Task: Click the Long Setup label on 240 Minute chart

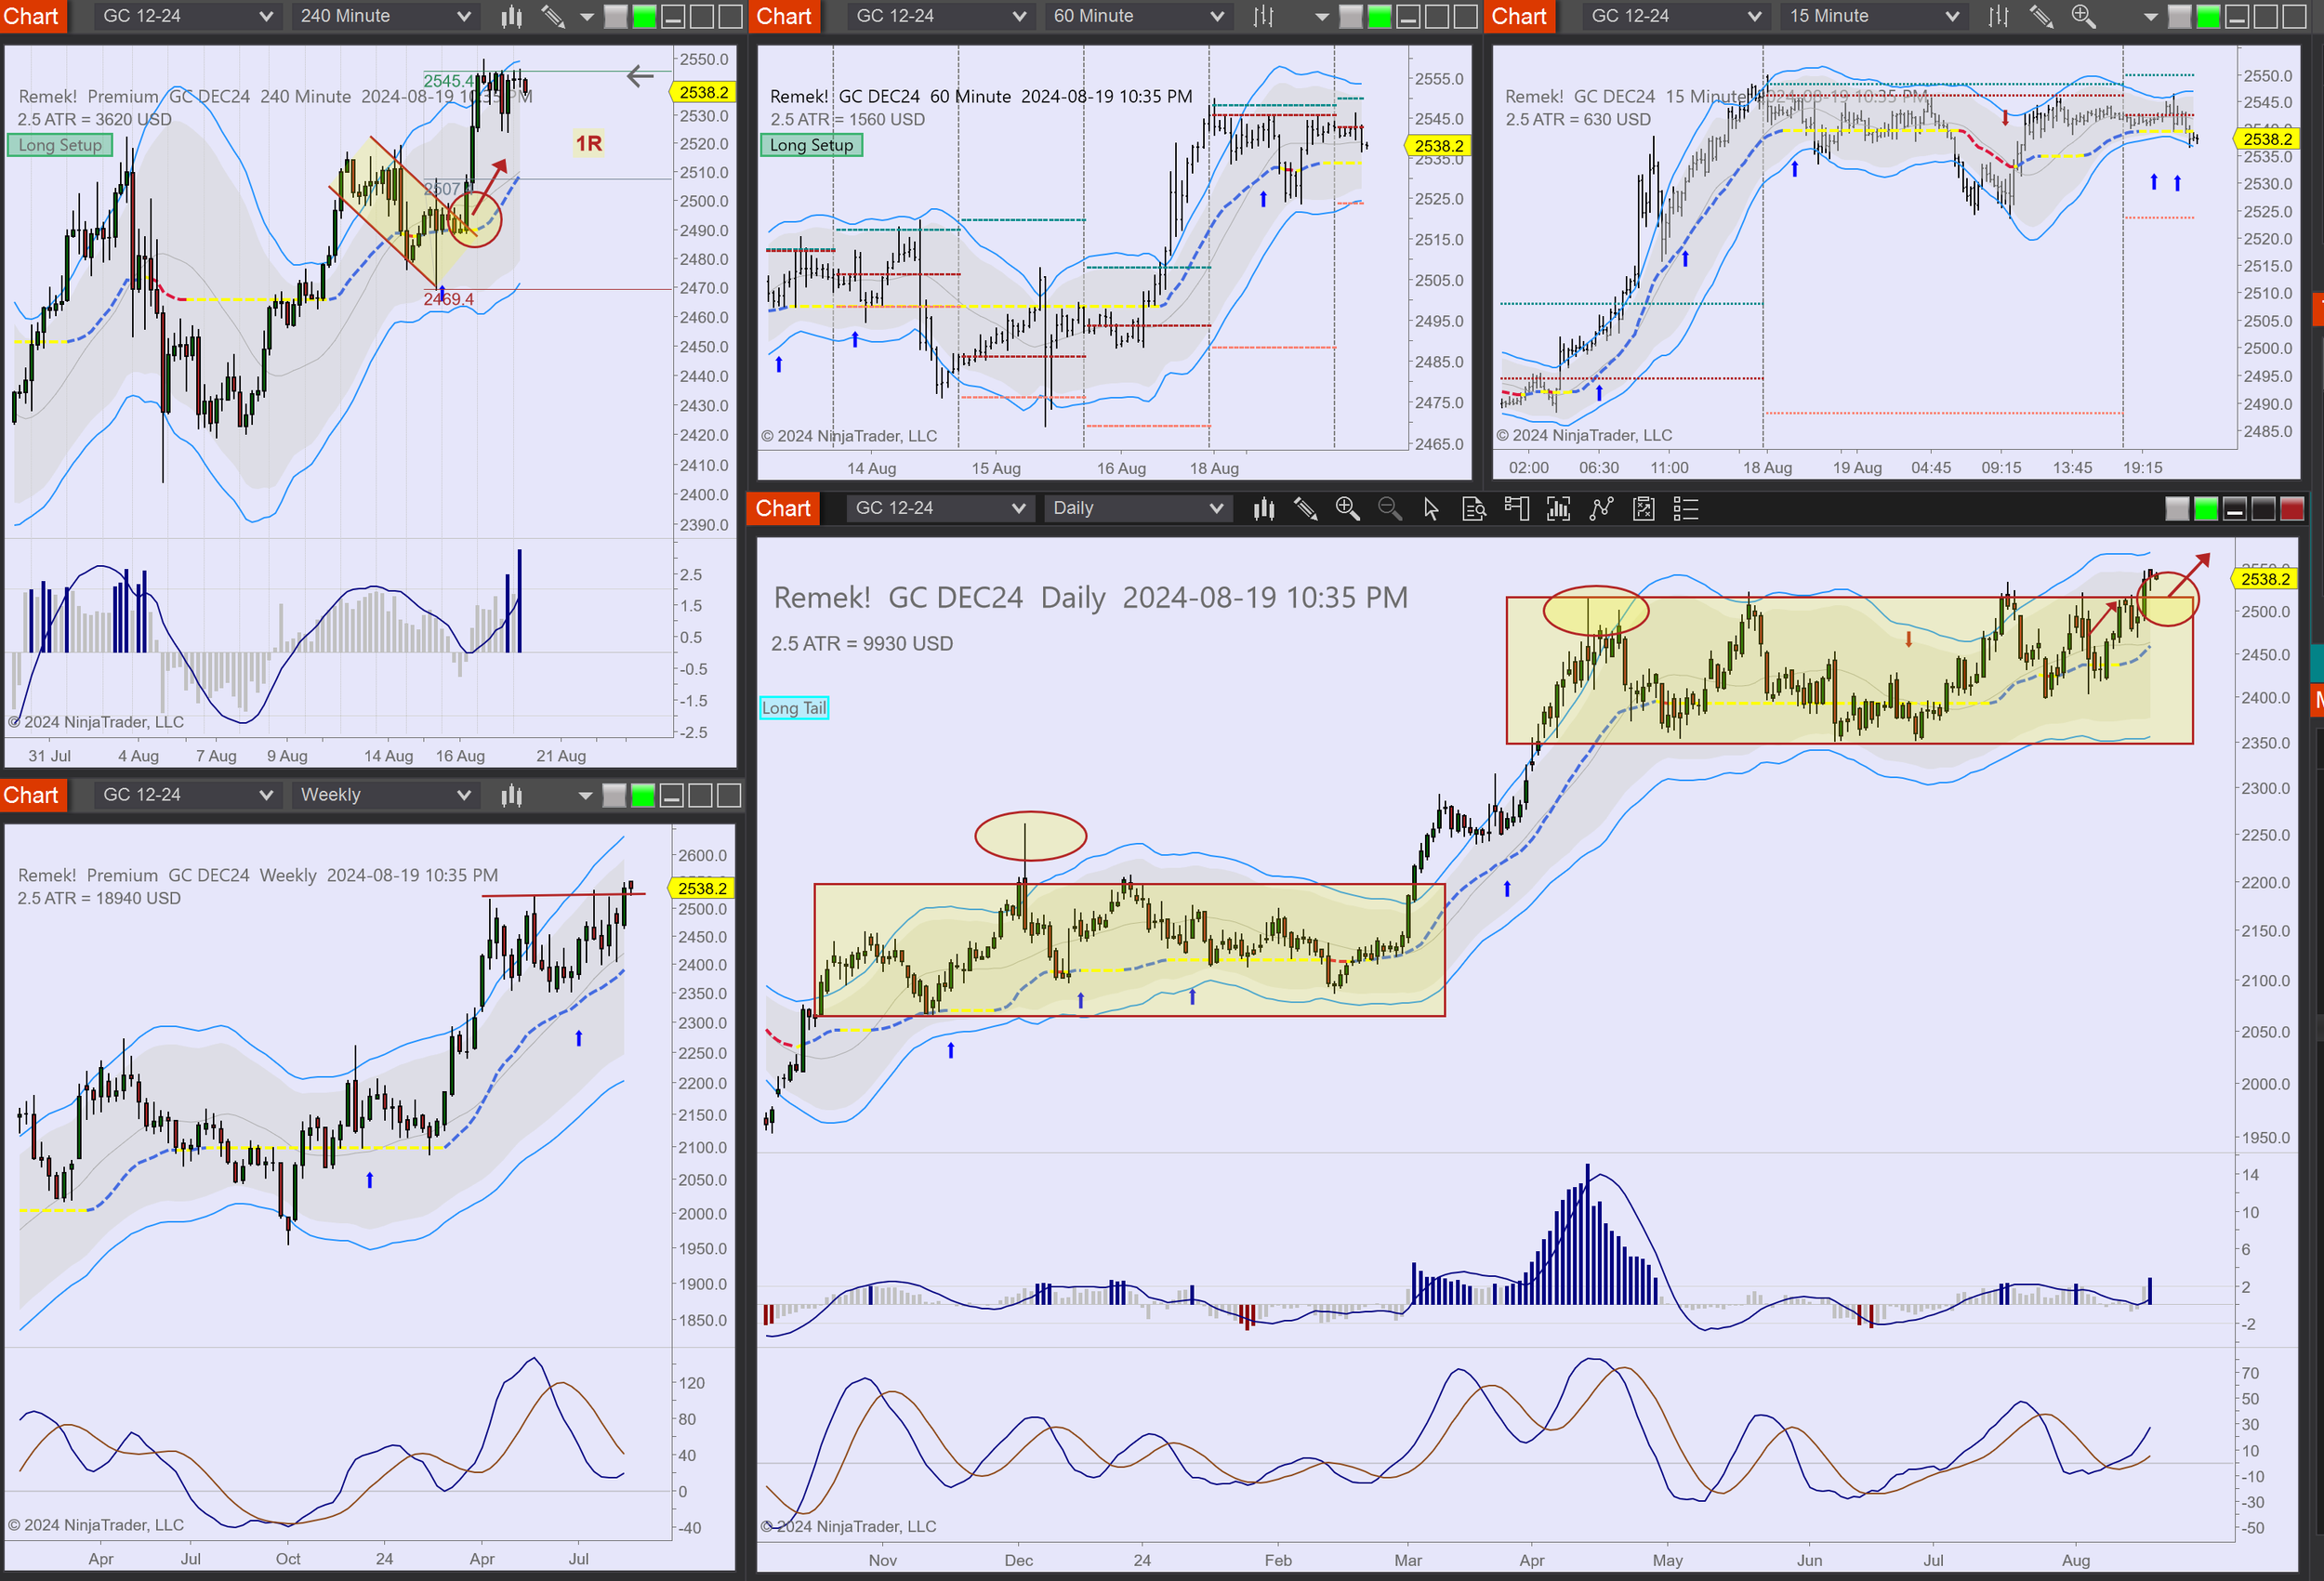Action: coord(60,145)
